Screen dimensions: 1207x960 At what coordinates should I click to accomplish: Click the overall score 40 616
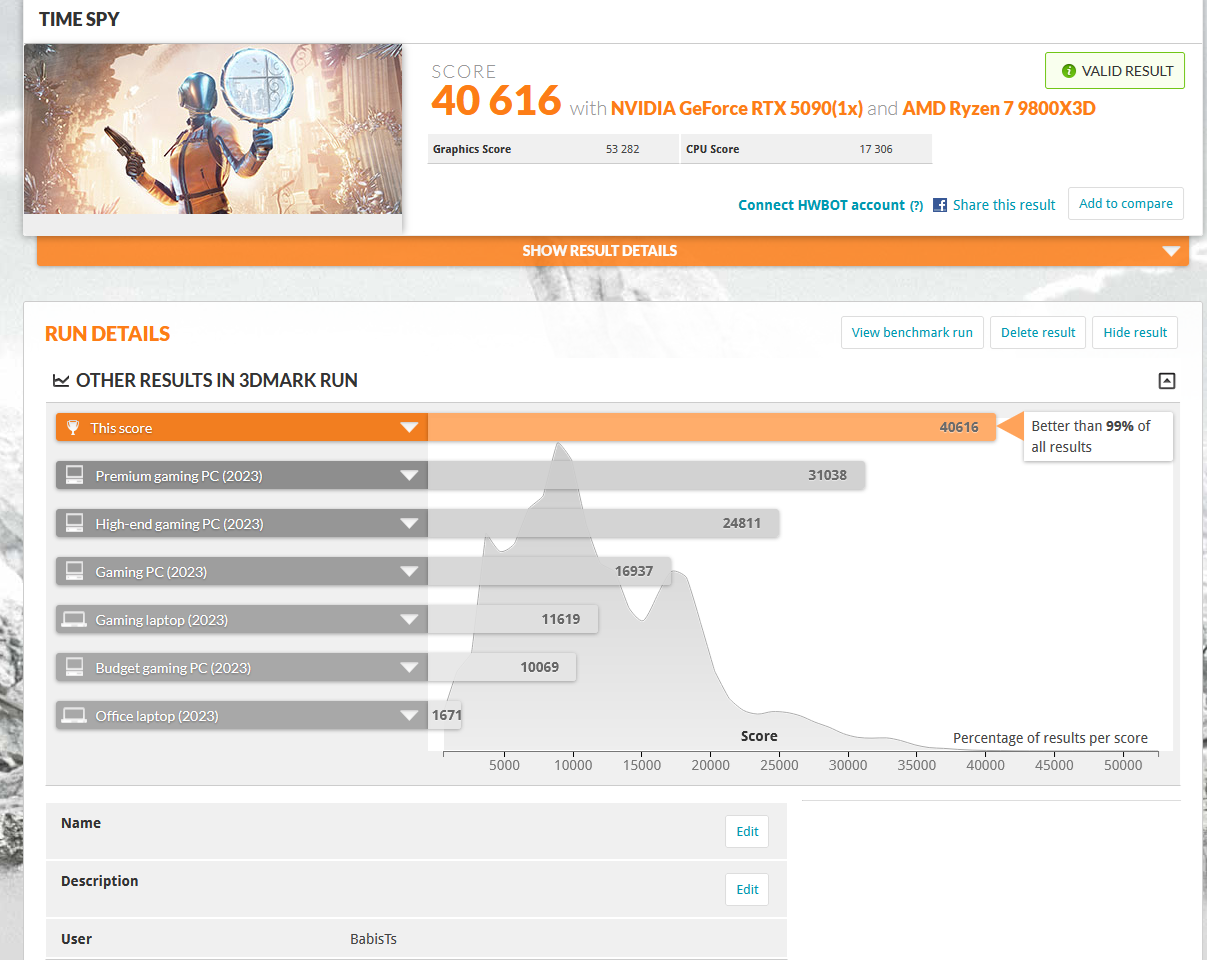(x=496, y=102)
